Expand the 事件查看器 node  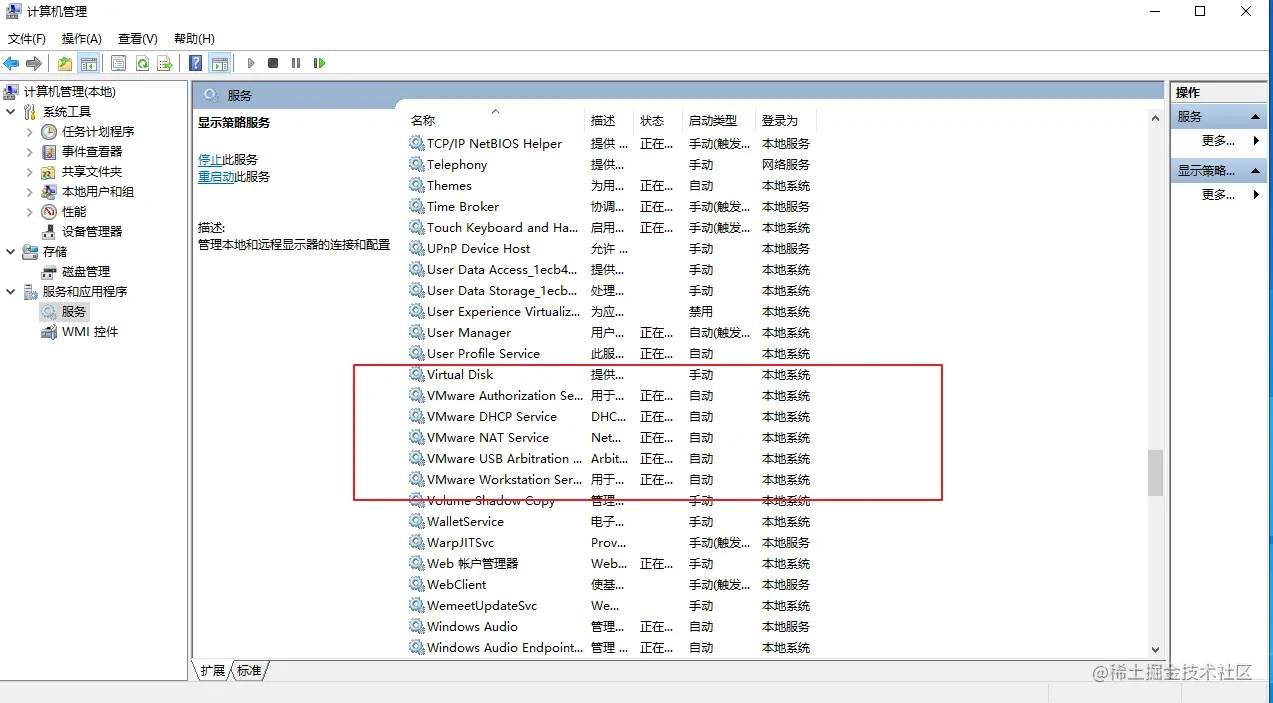click(x=30, y=152)
